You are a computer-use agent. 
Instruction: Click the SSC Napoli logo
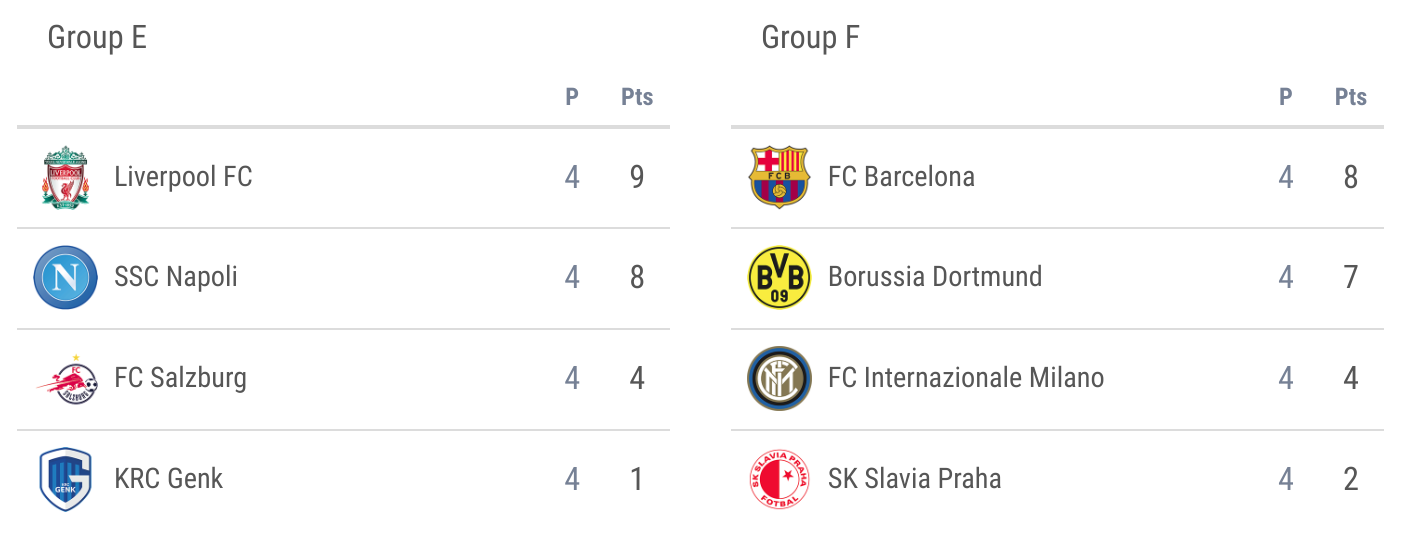point(65,277)
